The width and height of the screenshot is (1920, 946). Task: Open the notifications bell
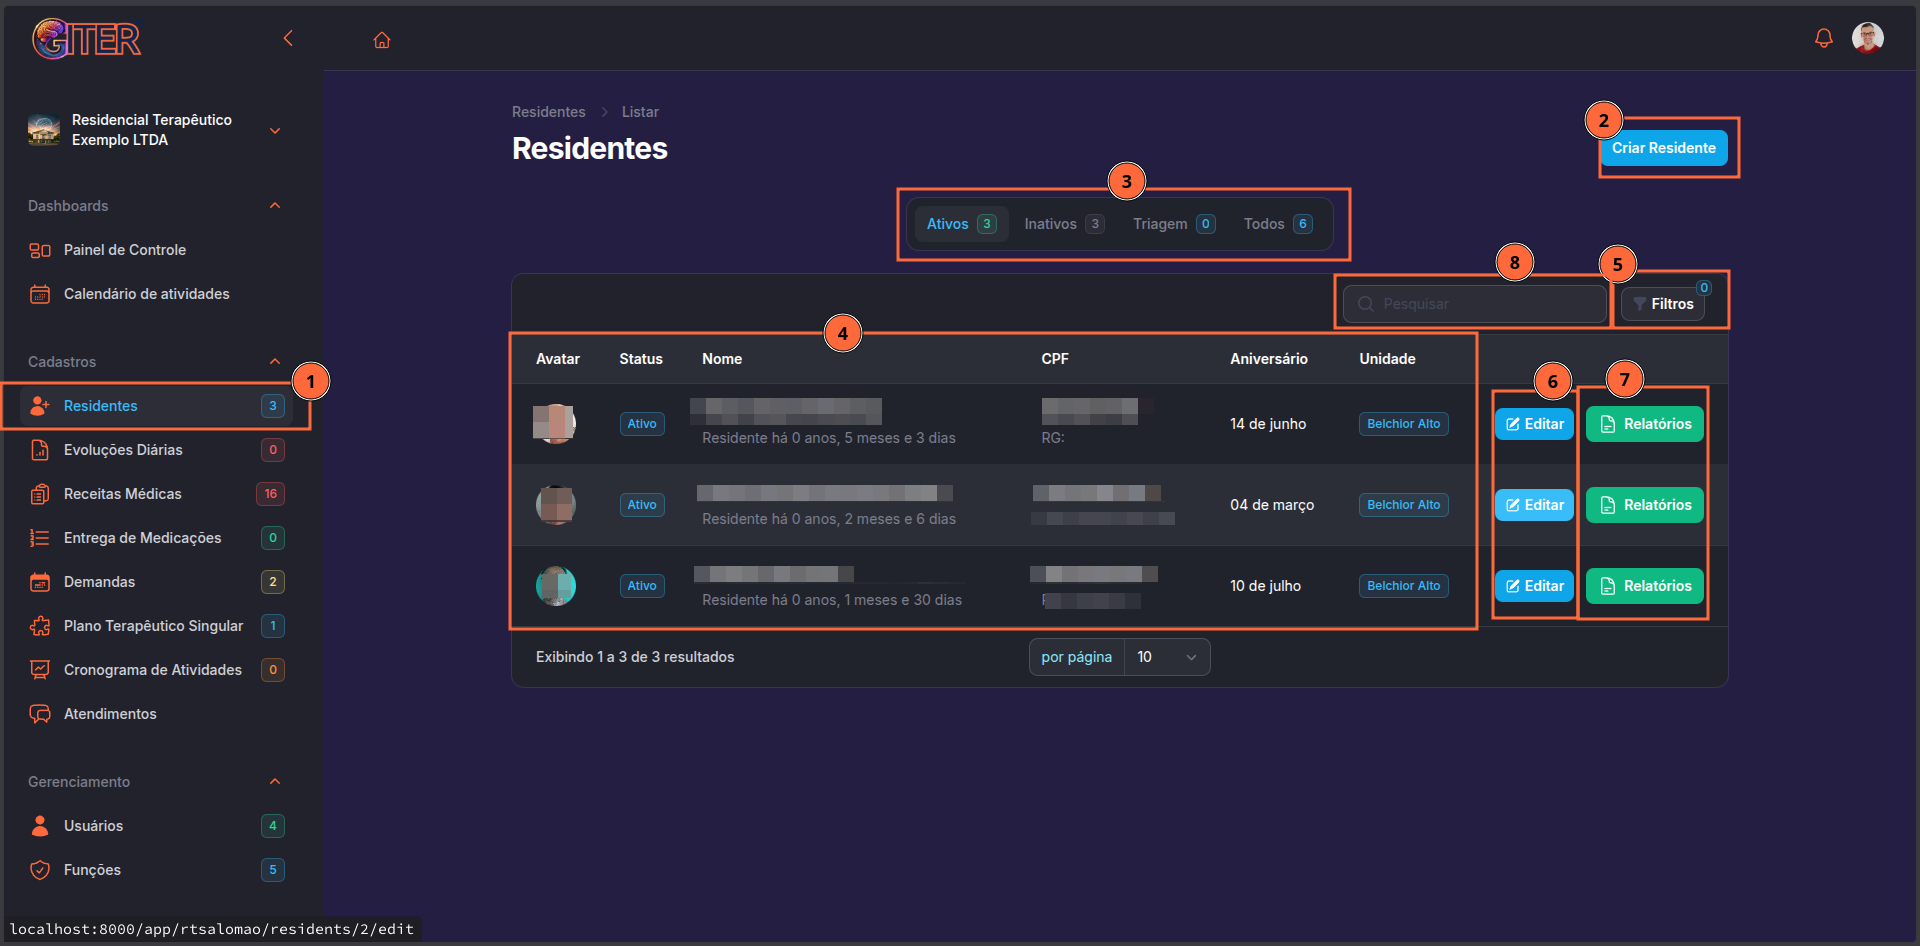tap(1823, 38)
